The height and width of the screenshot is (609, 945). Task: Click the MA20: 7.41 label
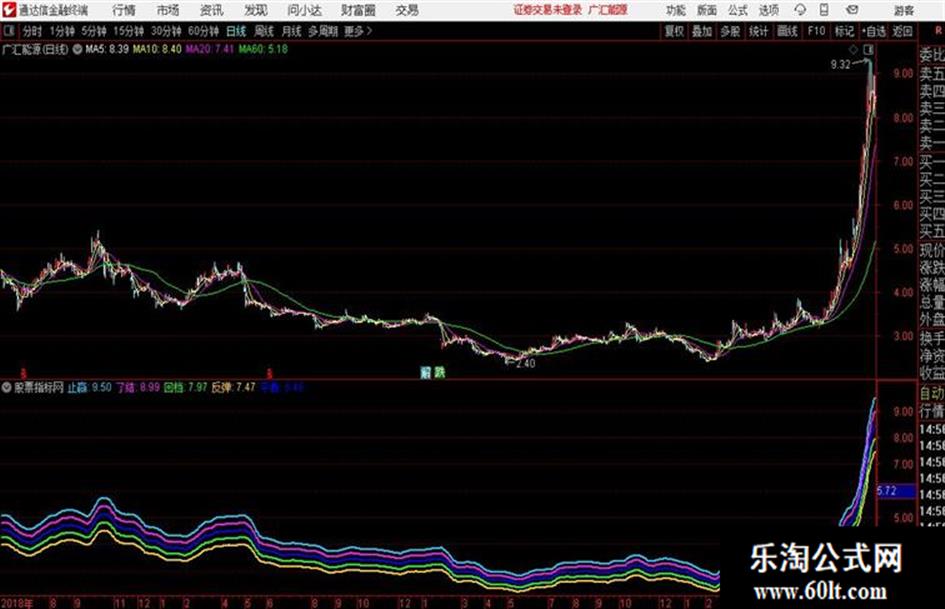[209, 49]
